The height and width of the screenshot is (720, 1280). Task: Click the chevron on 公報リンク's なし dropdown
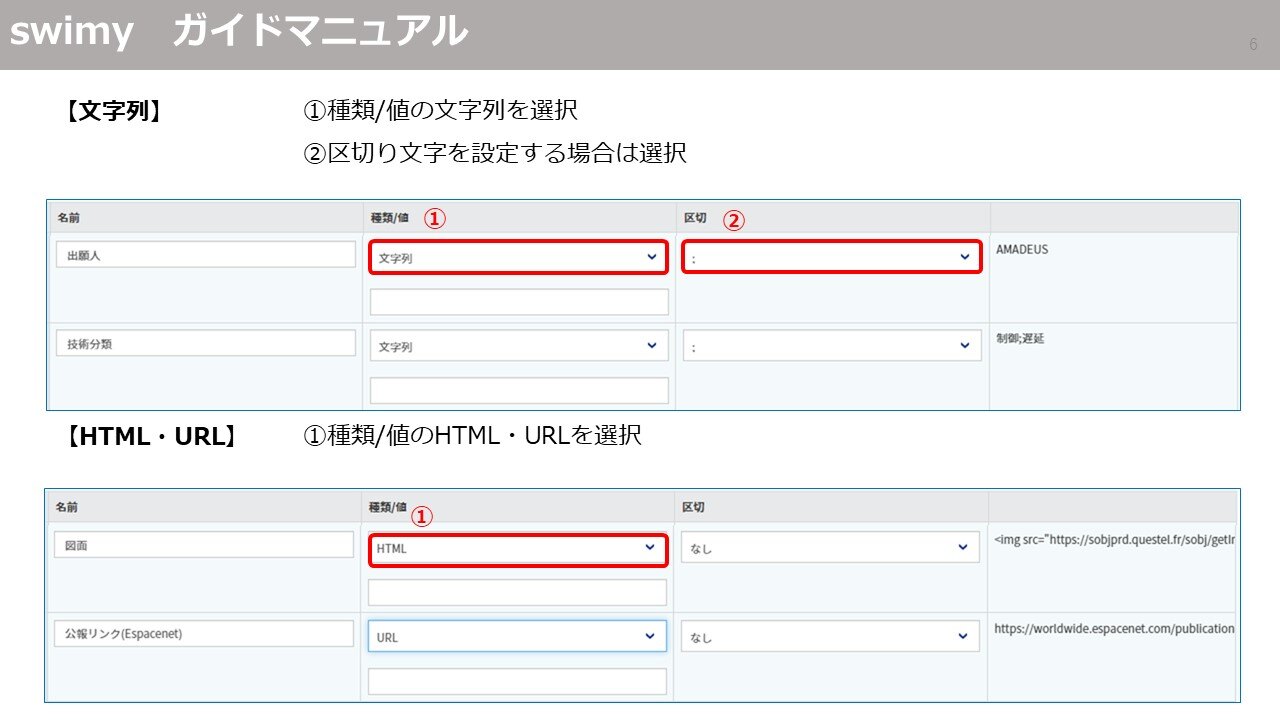pyautogui.click(x=963, y=636)
